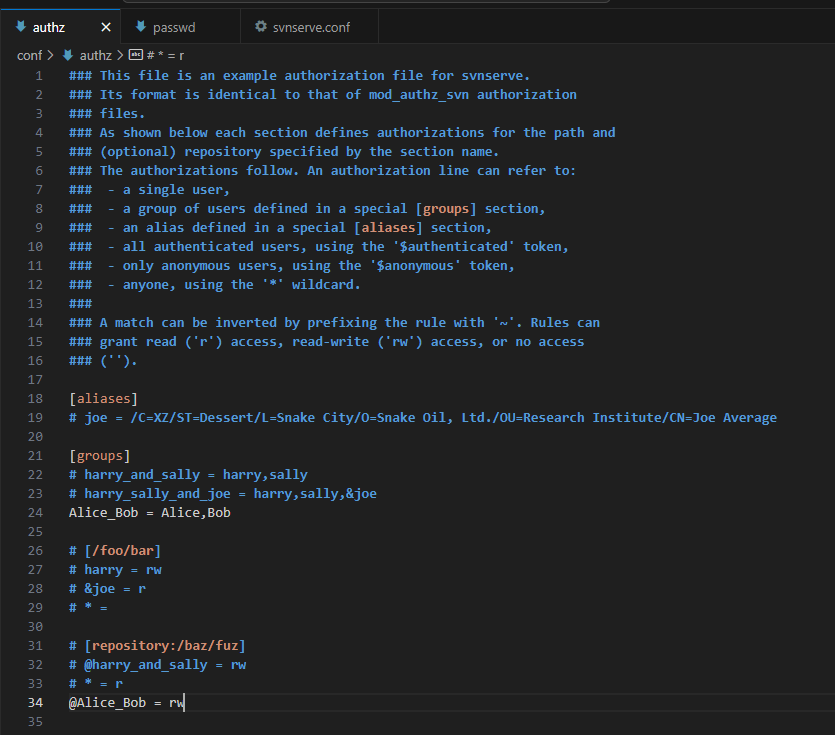
Task: Open the '# * = r' symbol breadcrumb
Action: pyautogui.click(x=166, y=55)
